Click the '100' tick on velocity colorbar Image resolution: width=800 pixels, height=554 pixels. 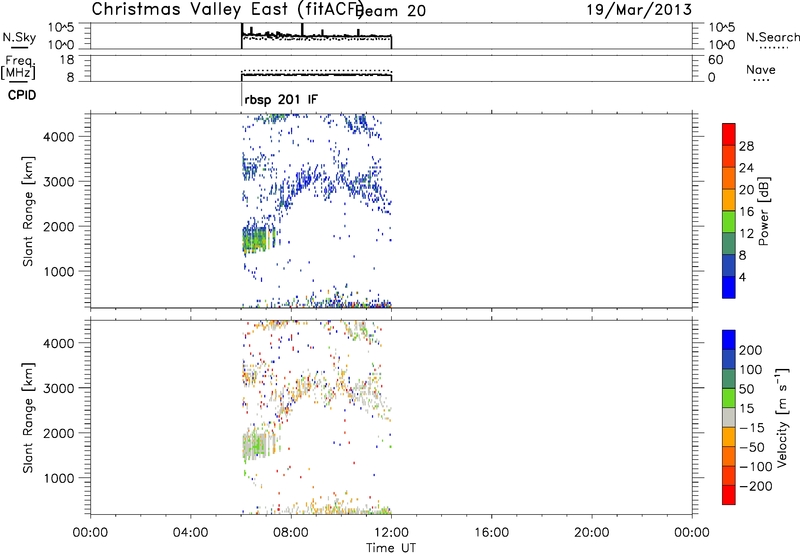[x=751, y=370]
